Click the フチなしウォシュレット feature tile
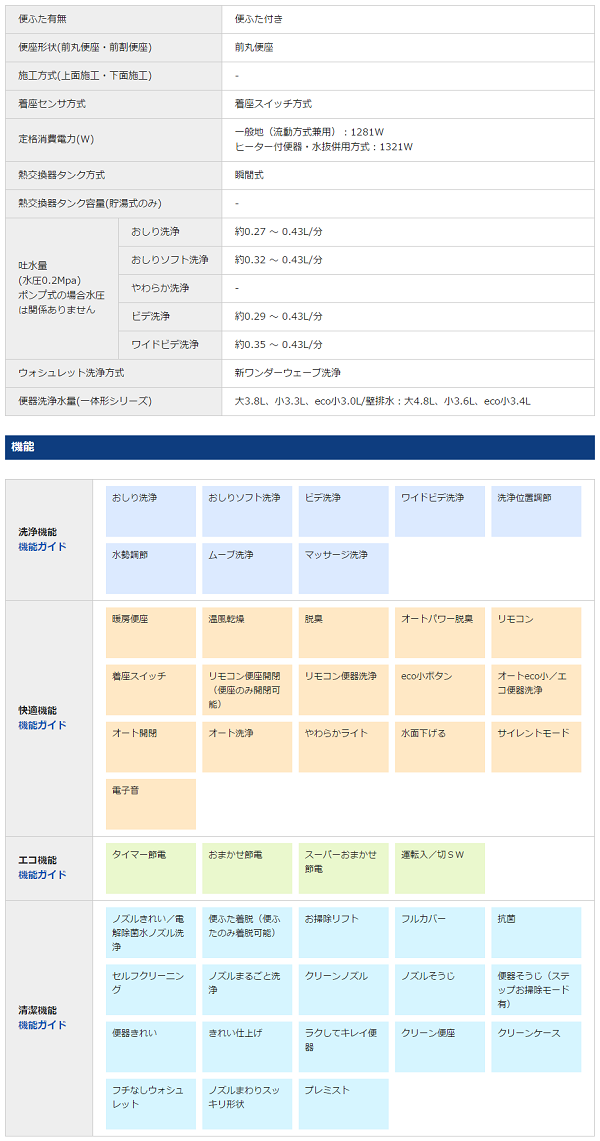This screenshot has height=1141, width=600. 151,1104
